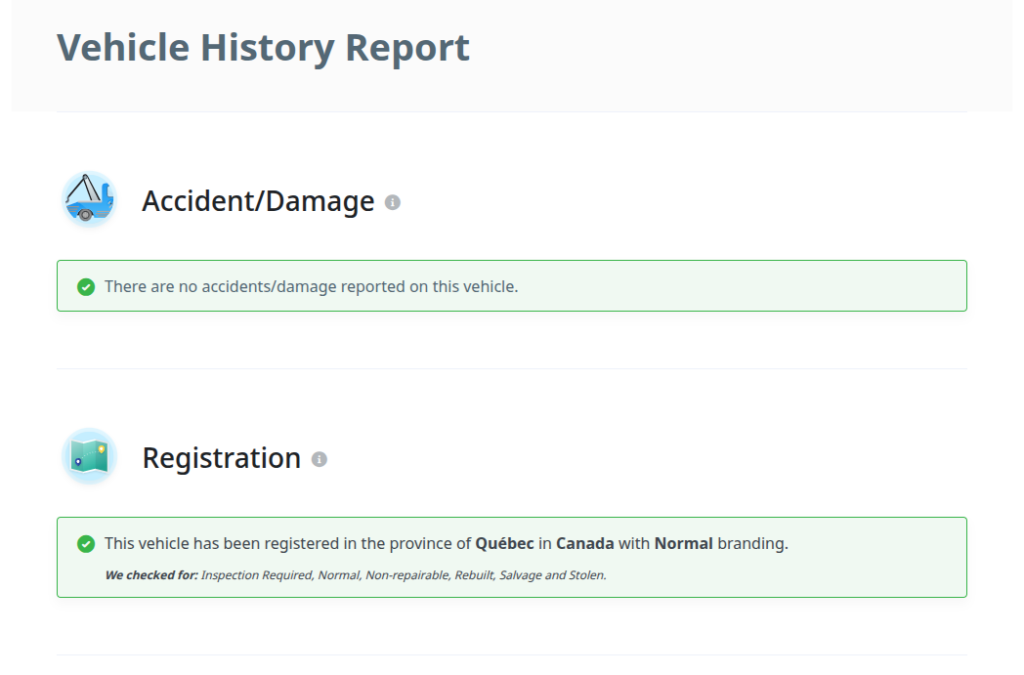The image size is (1024, 675).
Task: Click the bold Québec province name
Action: pos(504,544)
